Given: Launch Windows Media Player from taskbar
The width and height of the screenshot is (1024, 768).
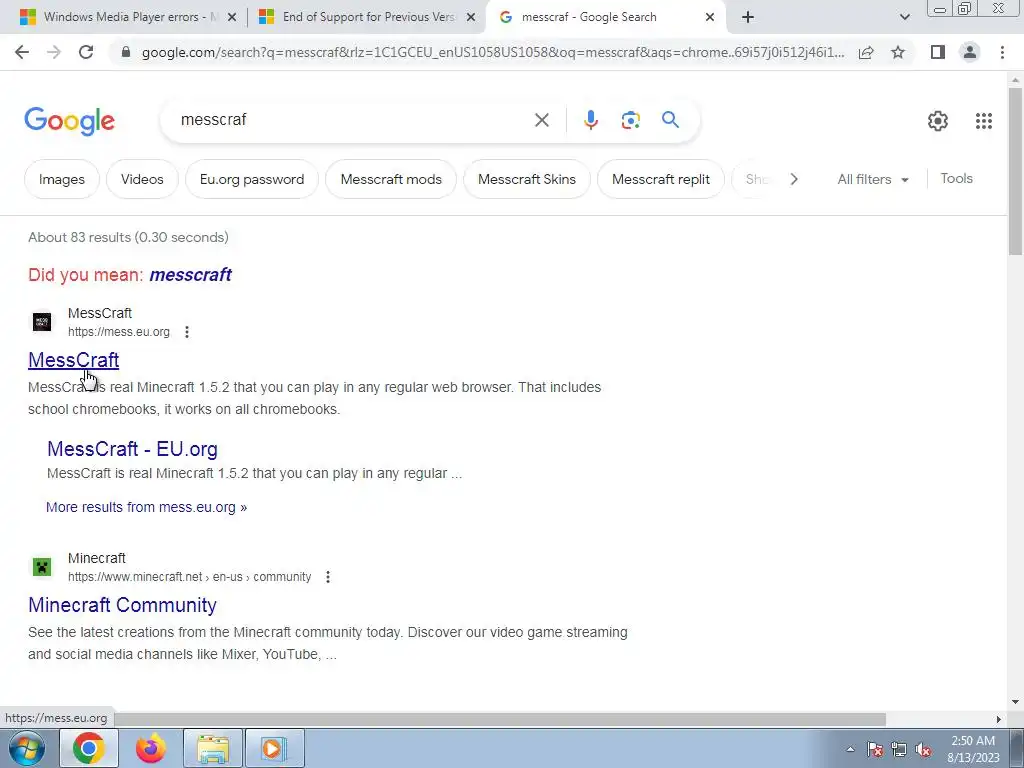Looking at the screenshot, I should pyautogui.click(x=275, y=748).
